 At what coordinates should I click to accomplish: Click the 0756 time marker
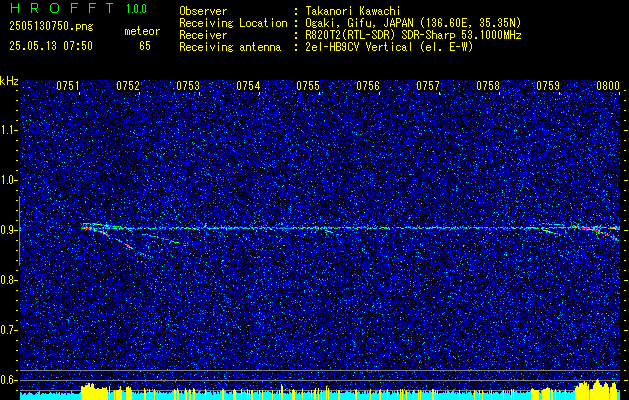368,86
